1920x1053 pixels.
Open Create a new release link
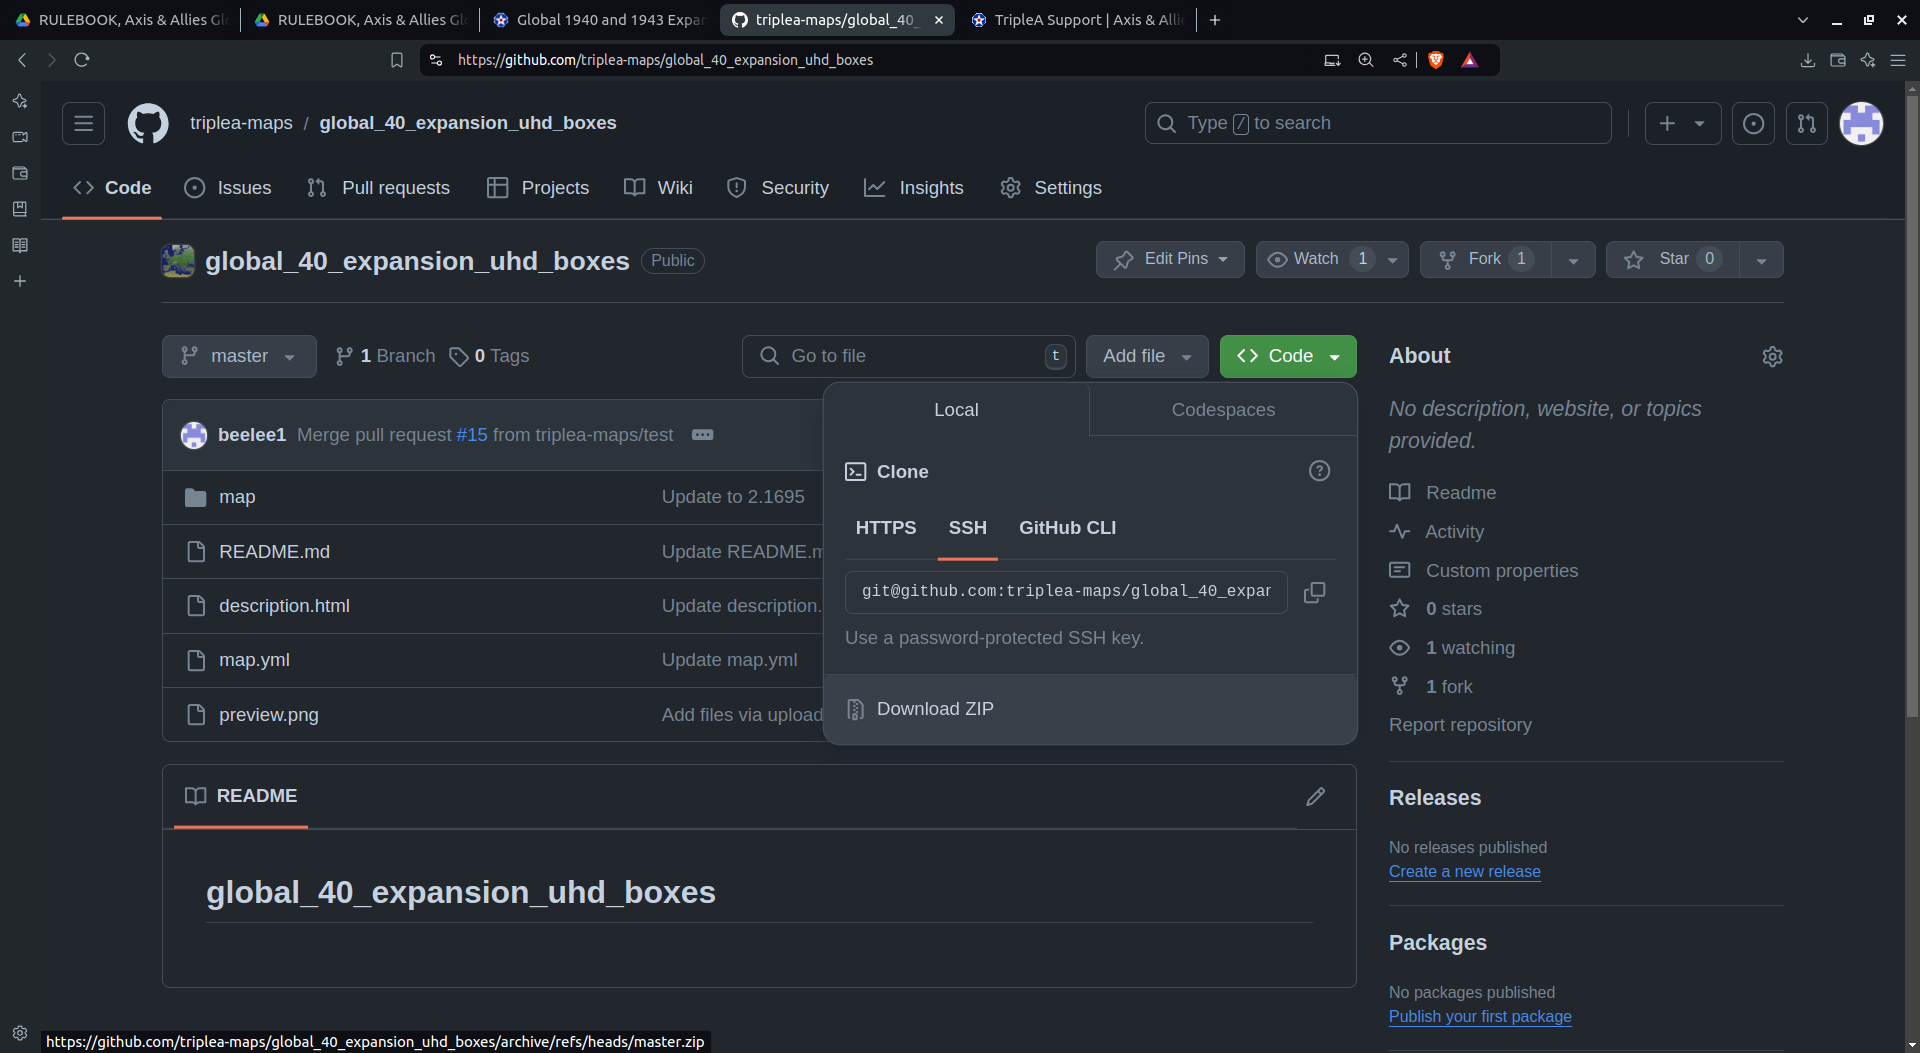pos(1464,872)
